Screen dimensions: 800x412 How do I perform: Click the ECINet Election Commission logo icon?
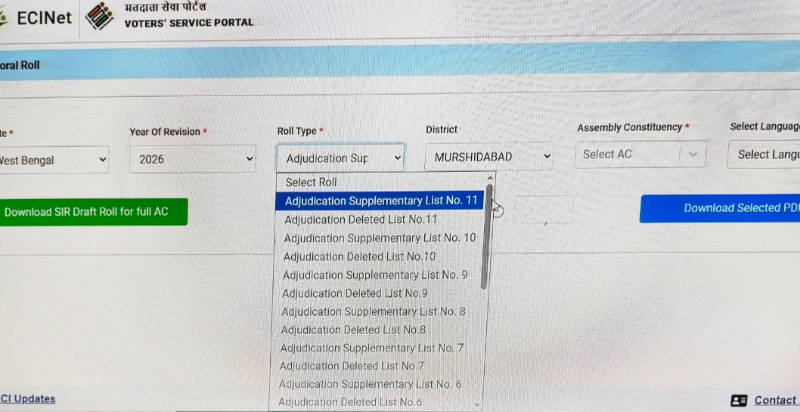[97, 16]
